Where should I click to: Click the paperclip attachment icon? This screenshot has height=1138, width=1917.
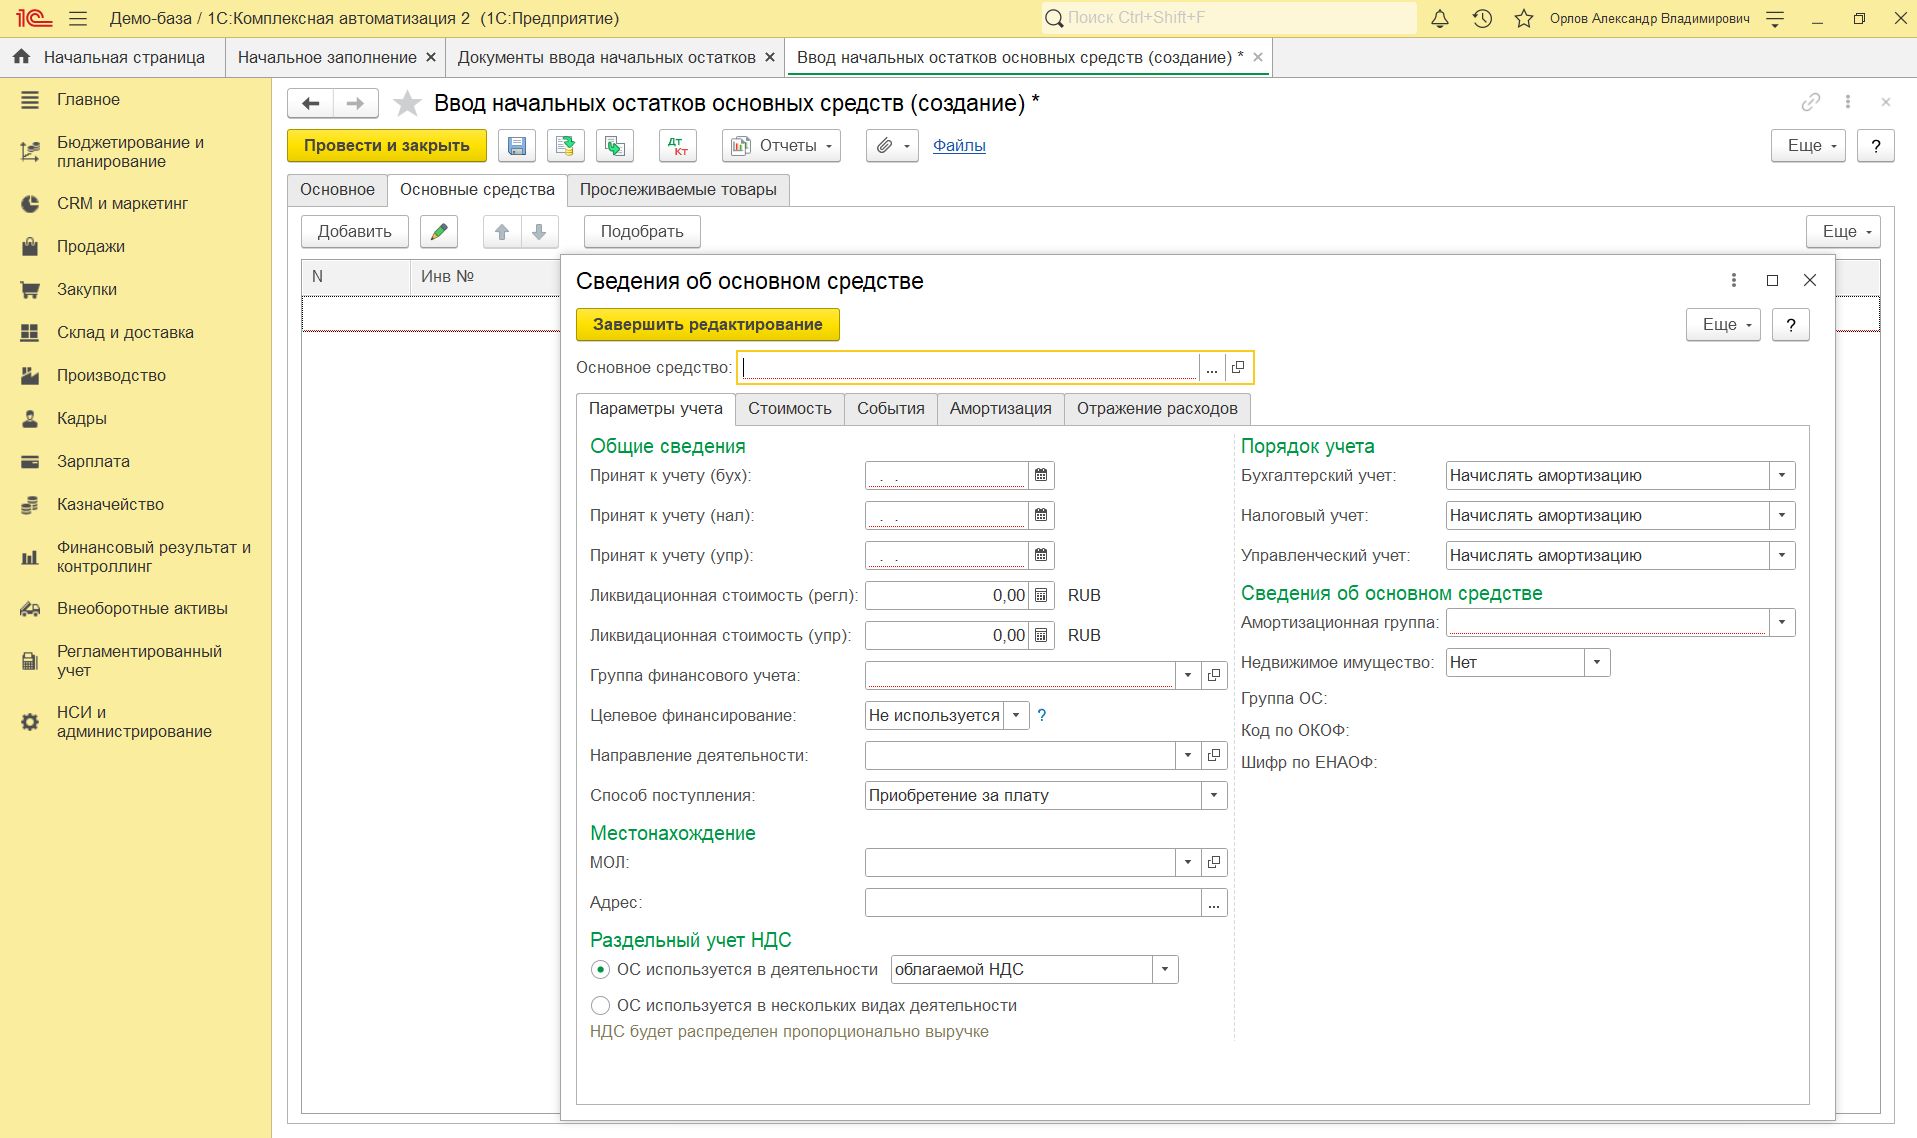tap(884, 146)
